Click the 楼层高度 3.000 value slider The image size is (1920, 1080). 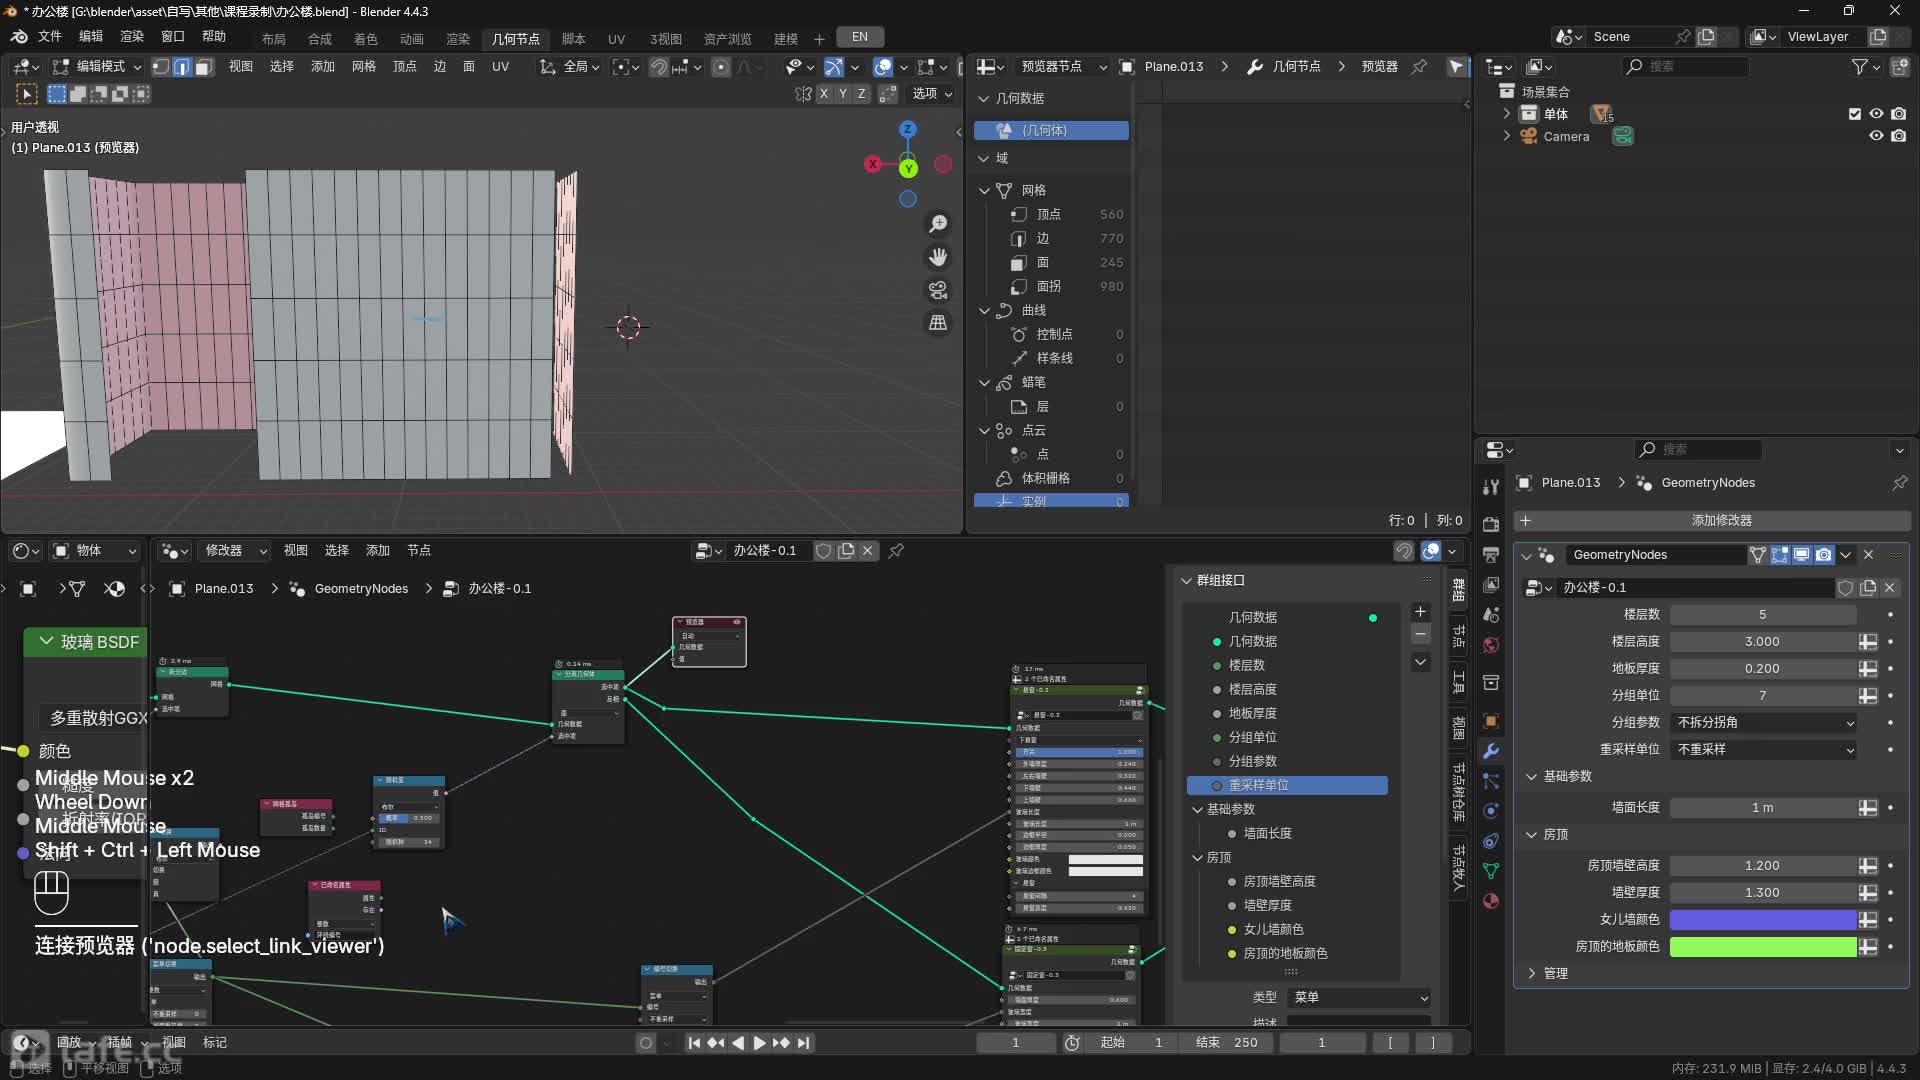[x=1763, y=642]
